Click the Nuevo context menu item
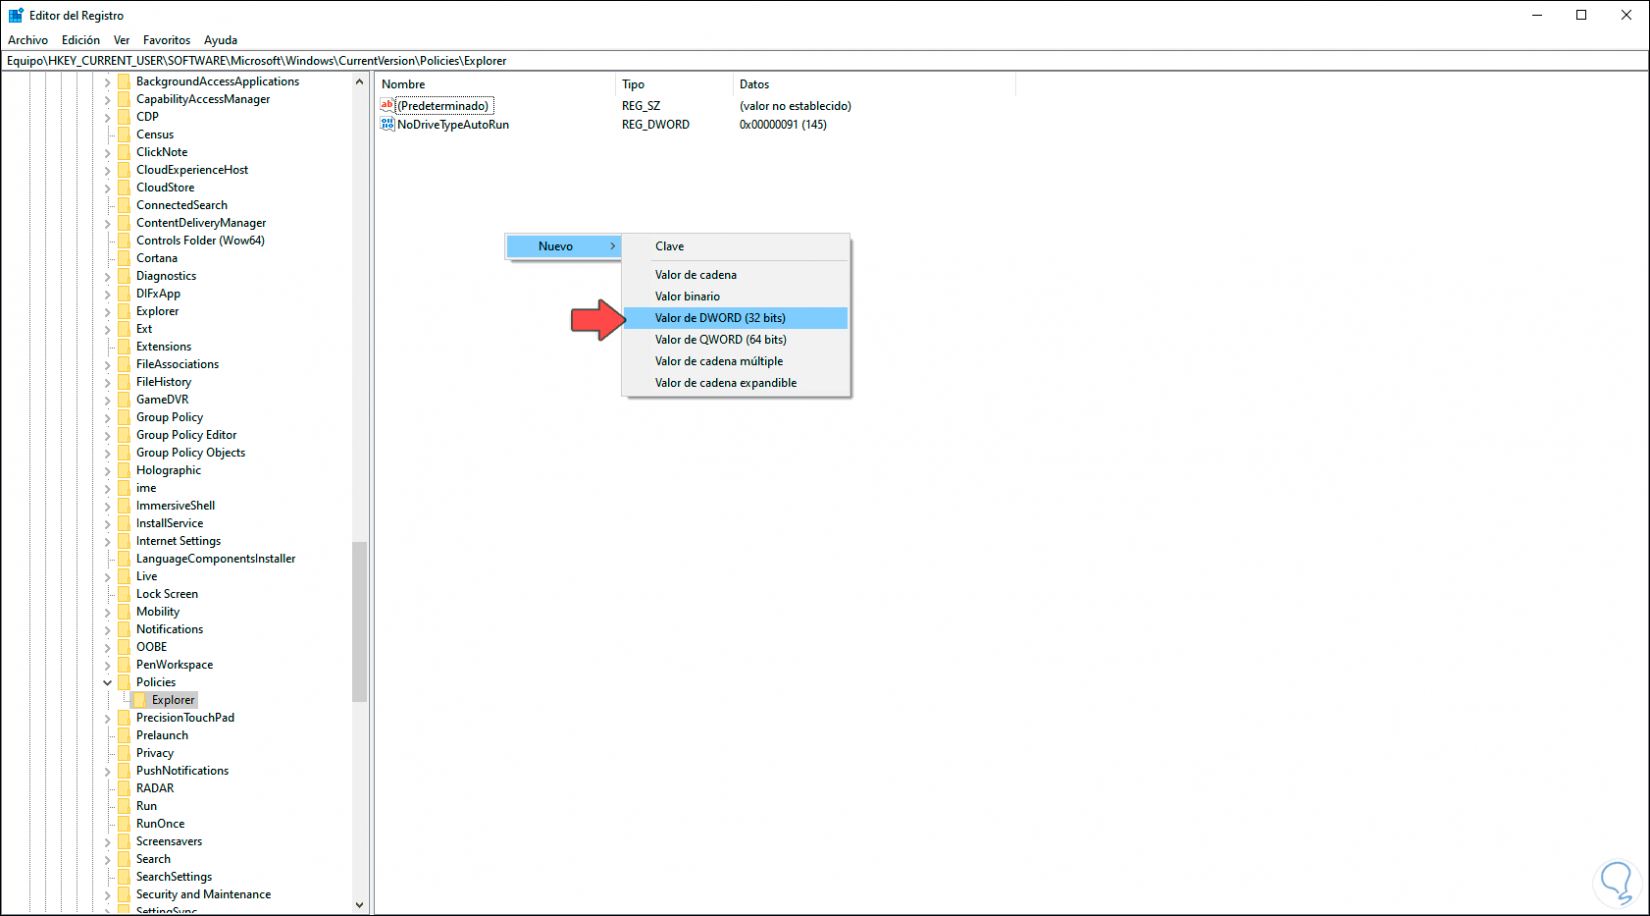Viewport: 1650px width, 916px height. tap(564, 246)
